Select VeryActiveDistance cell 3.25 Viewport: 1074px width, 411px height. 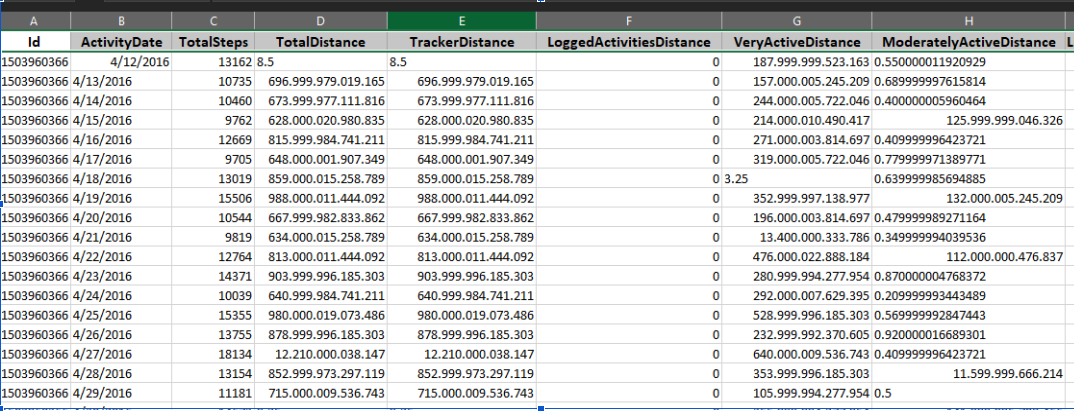(x=797, y=179)
